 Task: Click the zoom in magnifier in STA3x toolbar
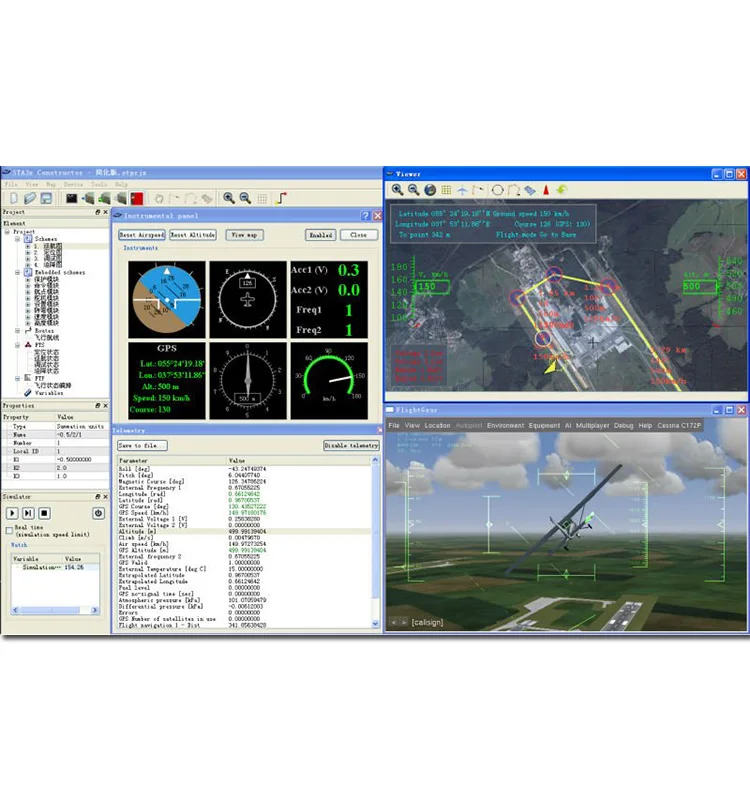(x=229, y=198)
